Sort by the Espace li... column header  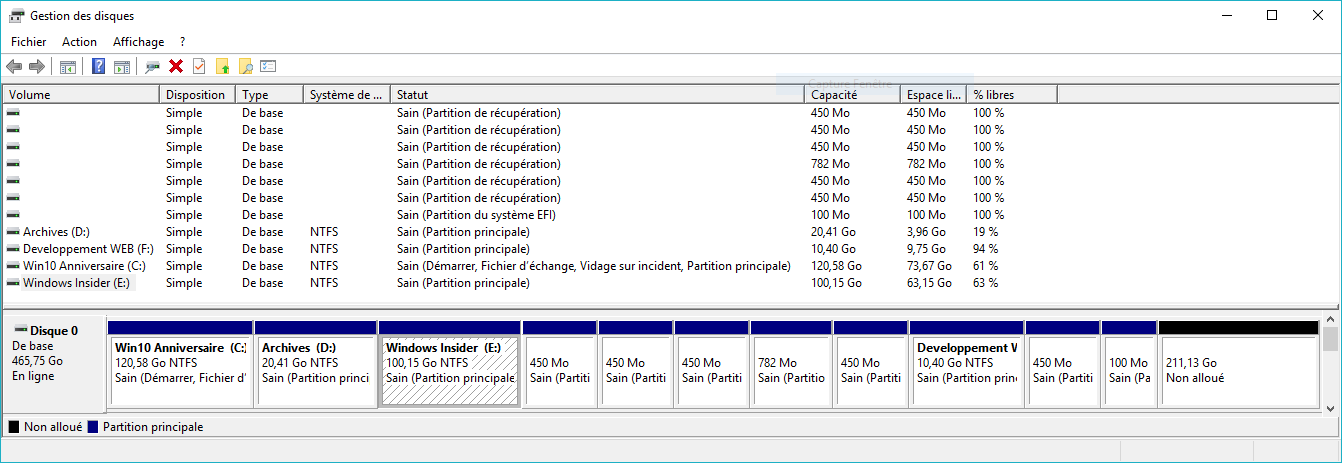coord(933,95)
